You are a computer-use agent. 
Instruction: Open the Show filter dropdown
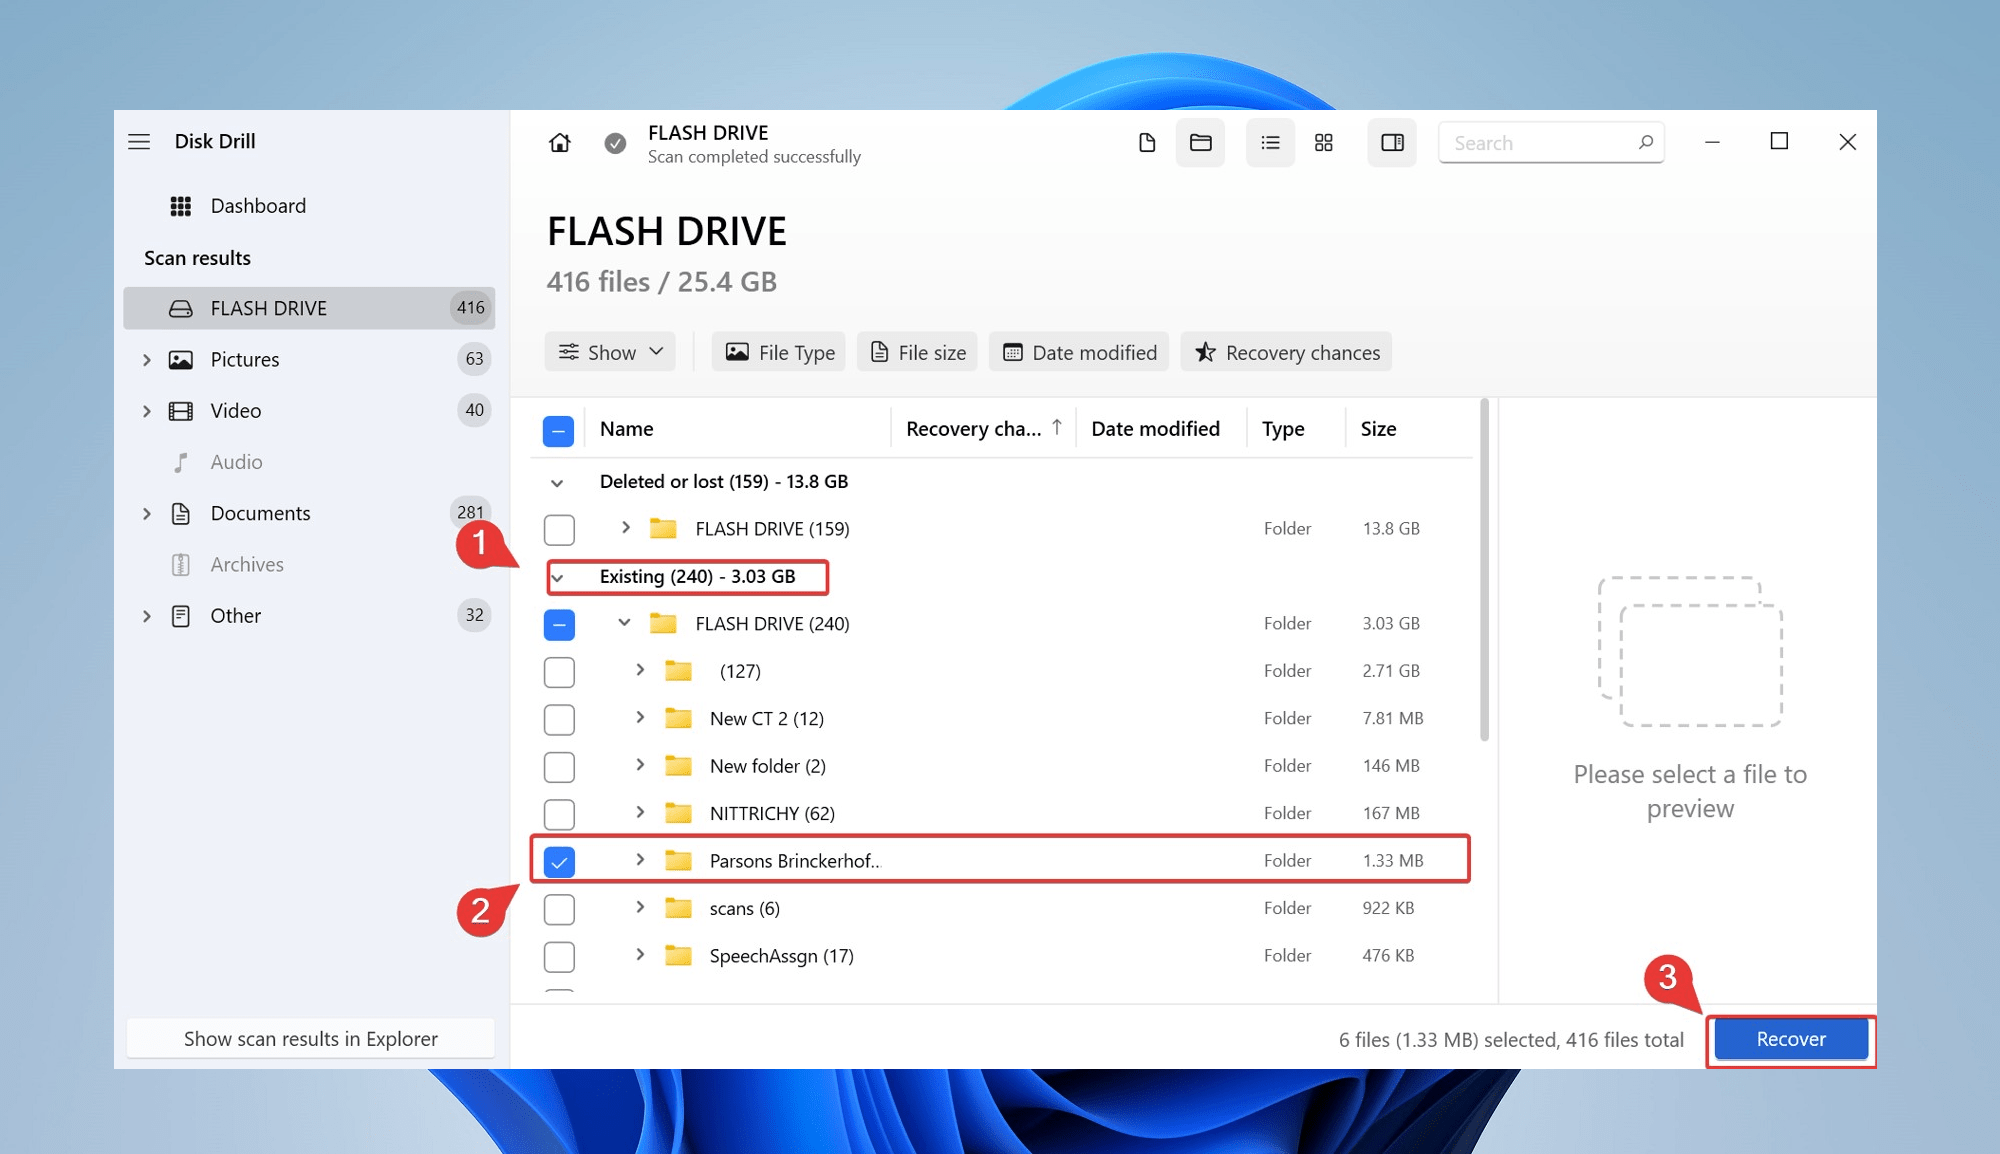pos(610,352)
